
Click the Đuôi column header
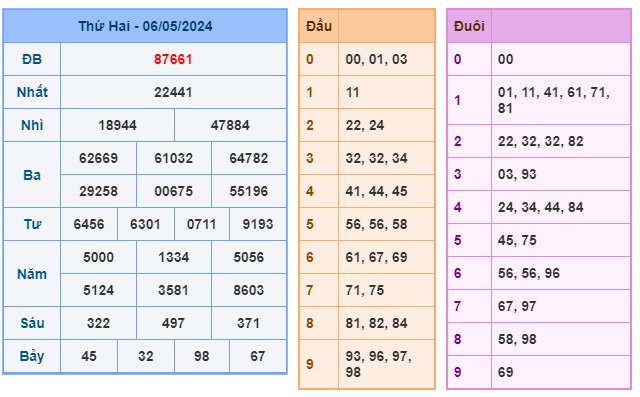[469, 26]
